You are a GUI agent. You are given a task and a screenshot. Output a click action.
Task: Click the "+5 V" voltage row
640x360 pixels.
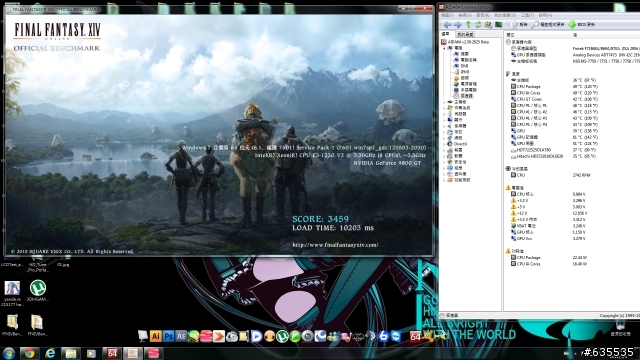pos(549,207)
